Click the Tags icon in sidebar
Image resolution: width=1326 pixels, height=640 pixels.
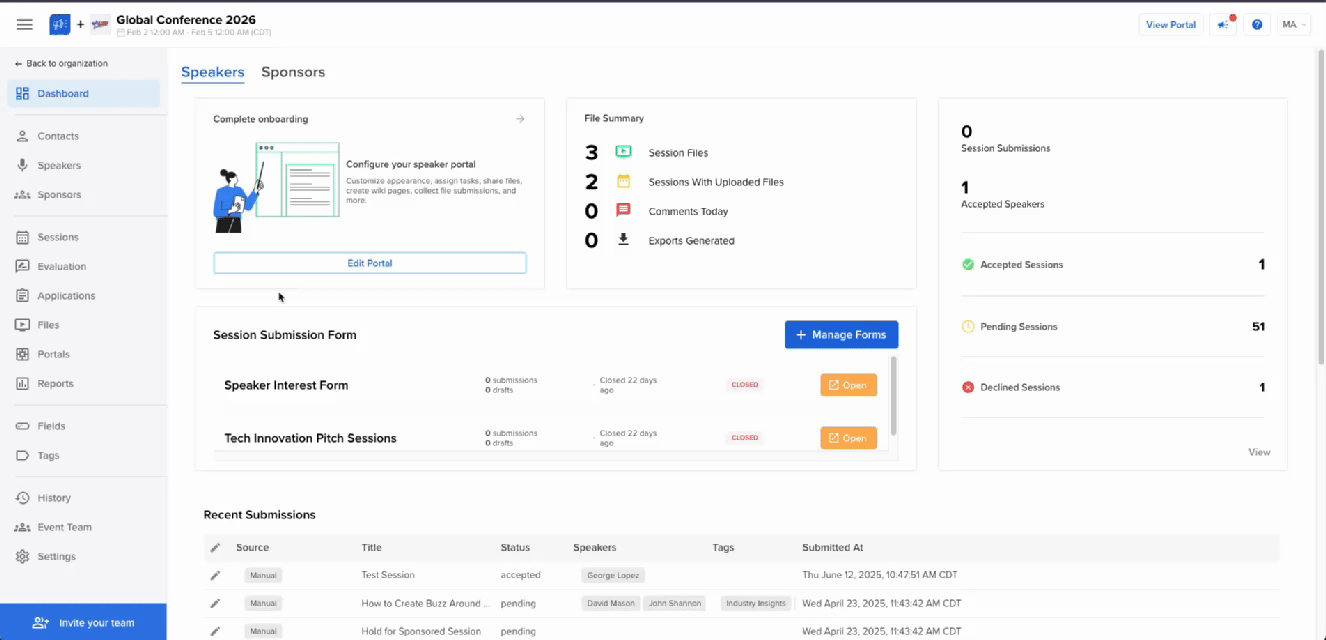[x=22, y=455]
